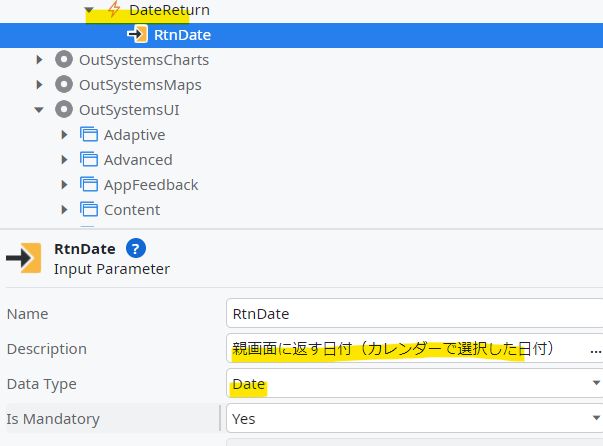The image size is (603, 446).
Task: Expand the Adaptive folder
Action: pos(64,135)
